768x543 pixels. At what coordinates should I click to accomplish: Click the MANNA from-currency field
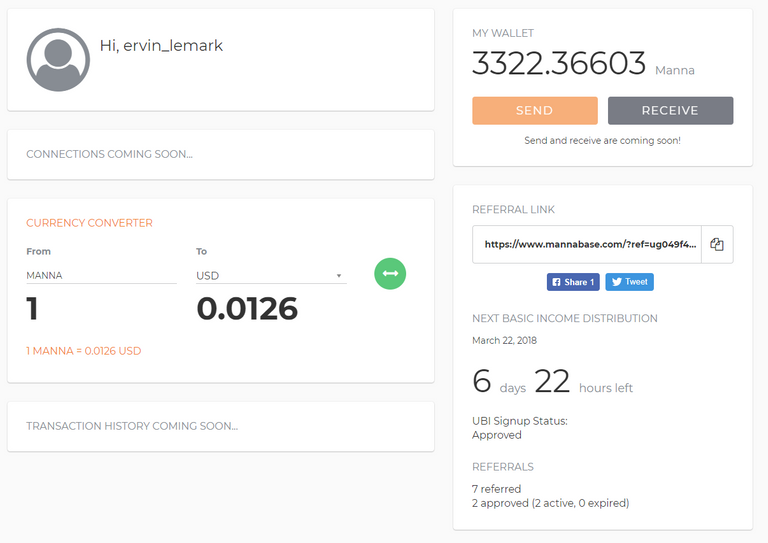(x=101, y=276)
